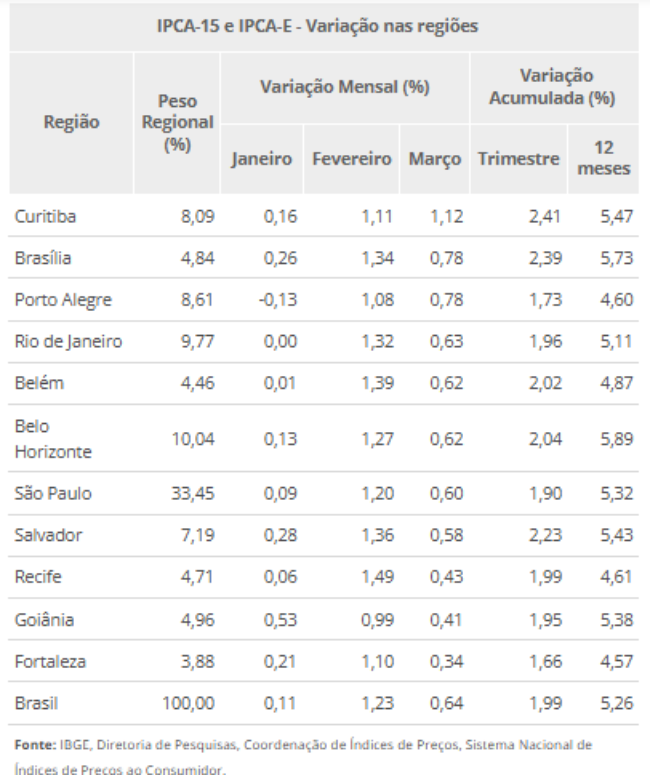Image resolution: width=650 pixels, height=775 pixels.
Task: Click the 'Peso Regional (%)' header
Action: (177, 122)
